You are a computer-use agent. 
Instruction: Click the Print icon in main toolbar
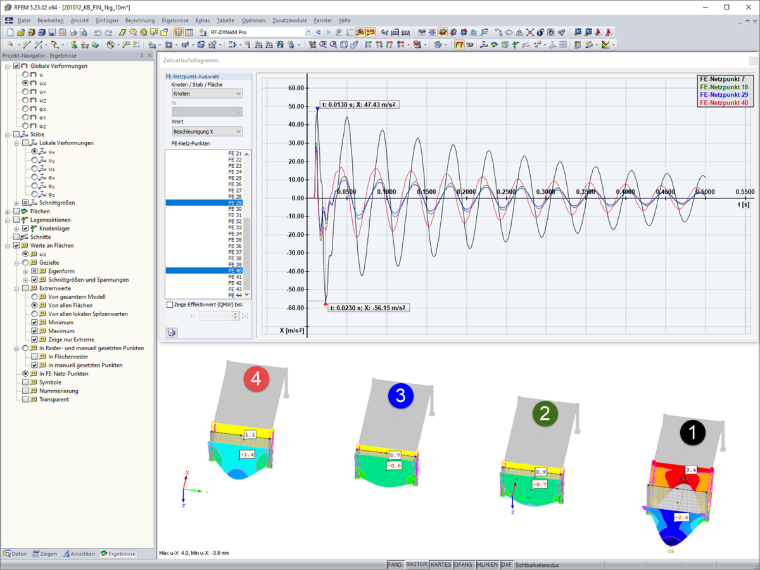tap(73, 32)
